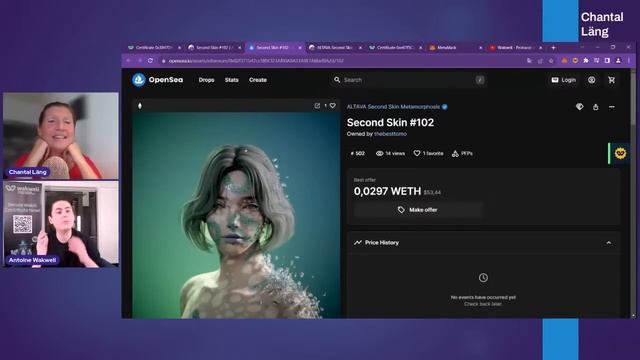This screenshot has width=640, height=360.
Task: Click the owl extension badge on right edge
Action: (x=620, y=153)
